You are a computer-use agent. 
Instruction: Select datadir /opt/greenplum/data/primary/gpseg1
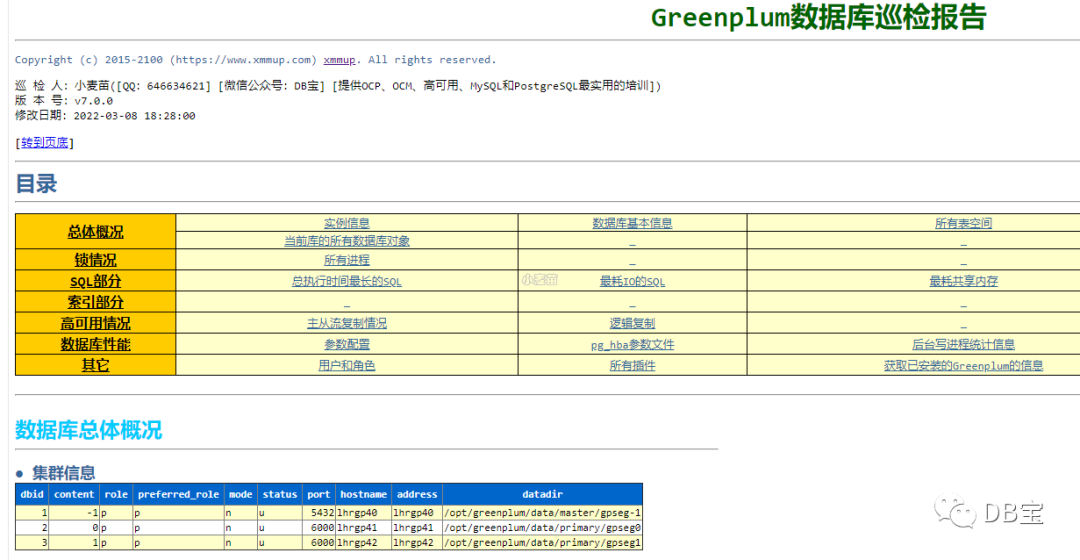pos(543,543)
